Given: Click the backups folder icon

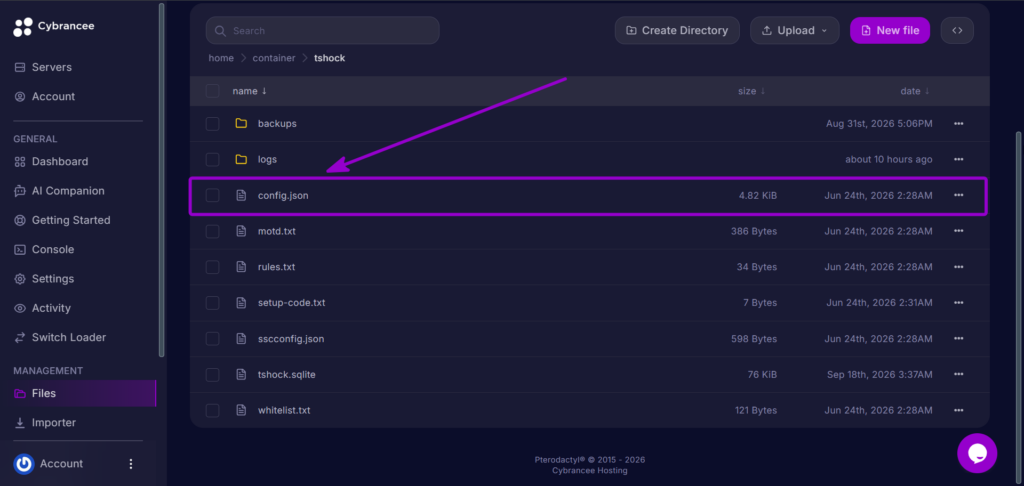Looking at the screenshot, I should click(x=241, y=123).
